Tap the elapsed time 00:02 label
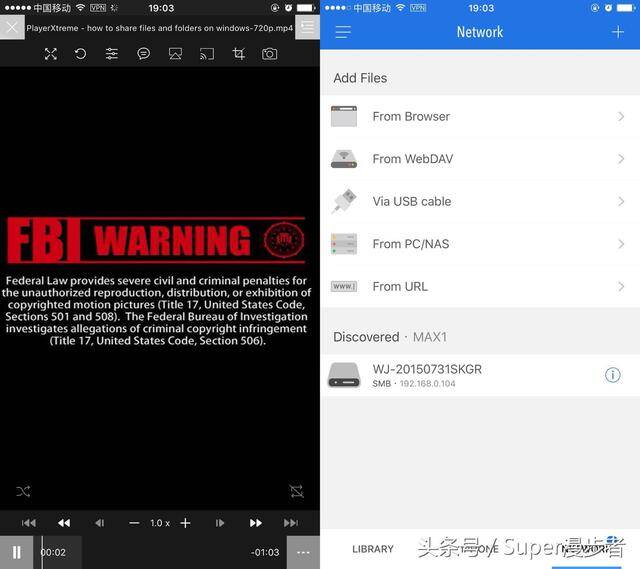The image size is (640, 569). coord(54,552)
